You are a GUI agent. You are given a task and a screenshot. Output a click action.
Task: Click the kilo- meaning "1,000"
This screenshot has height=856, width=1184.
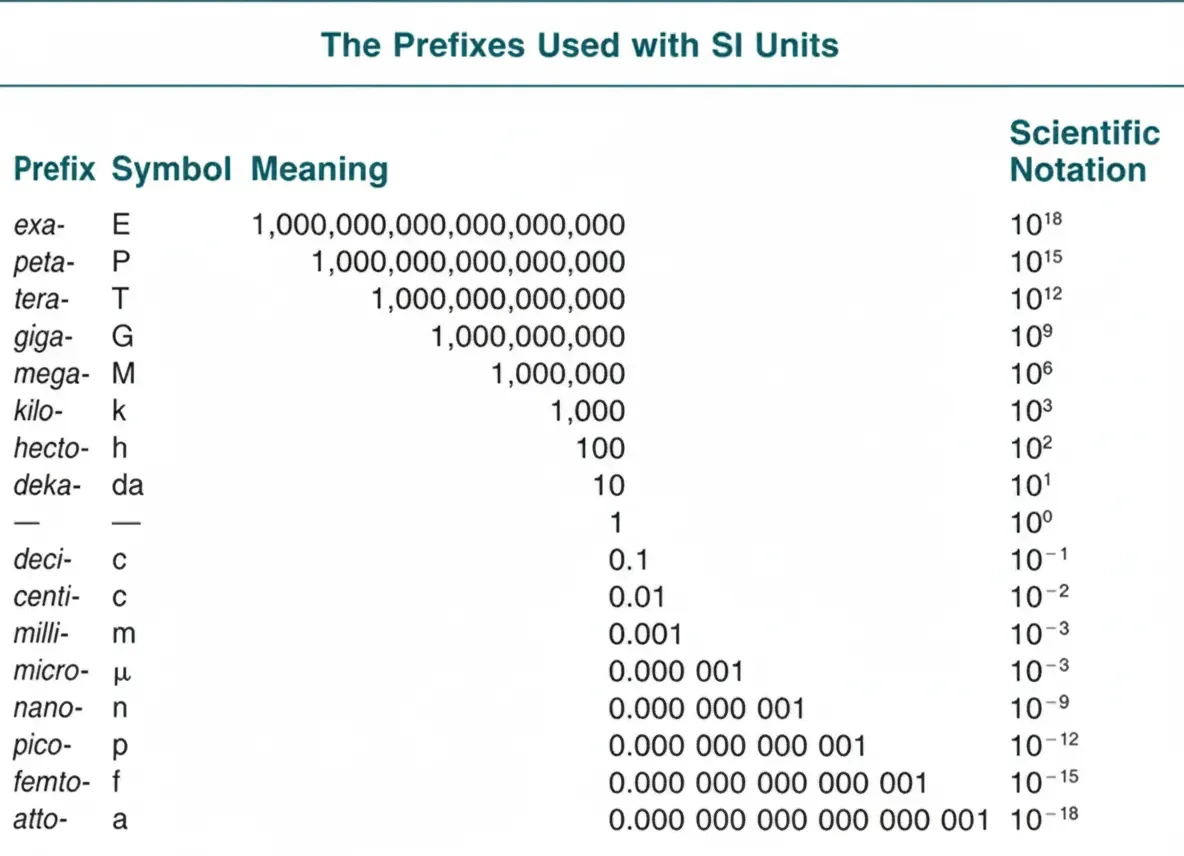click(x=588, y=411)
